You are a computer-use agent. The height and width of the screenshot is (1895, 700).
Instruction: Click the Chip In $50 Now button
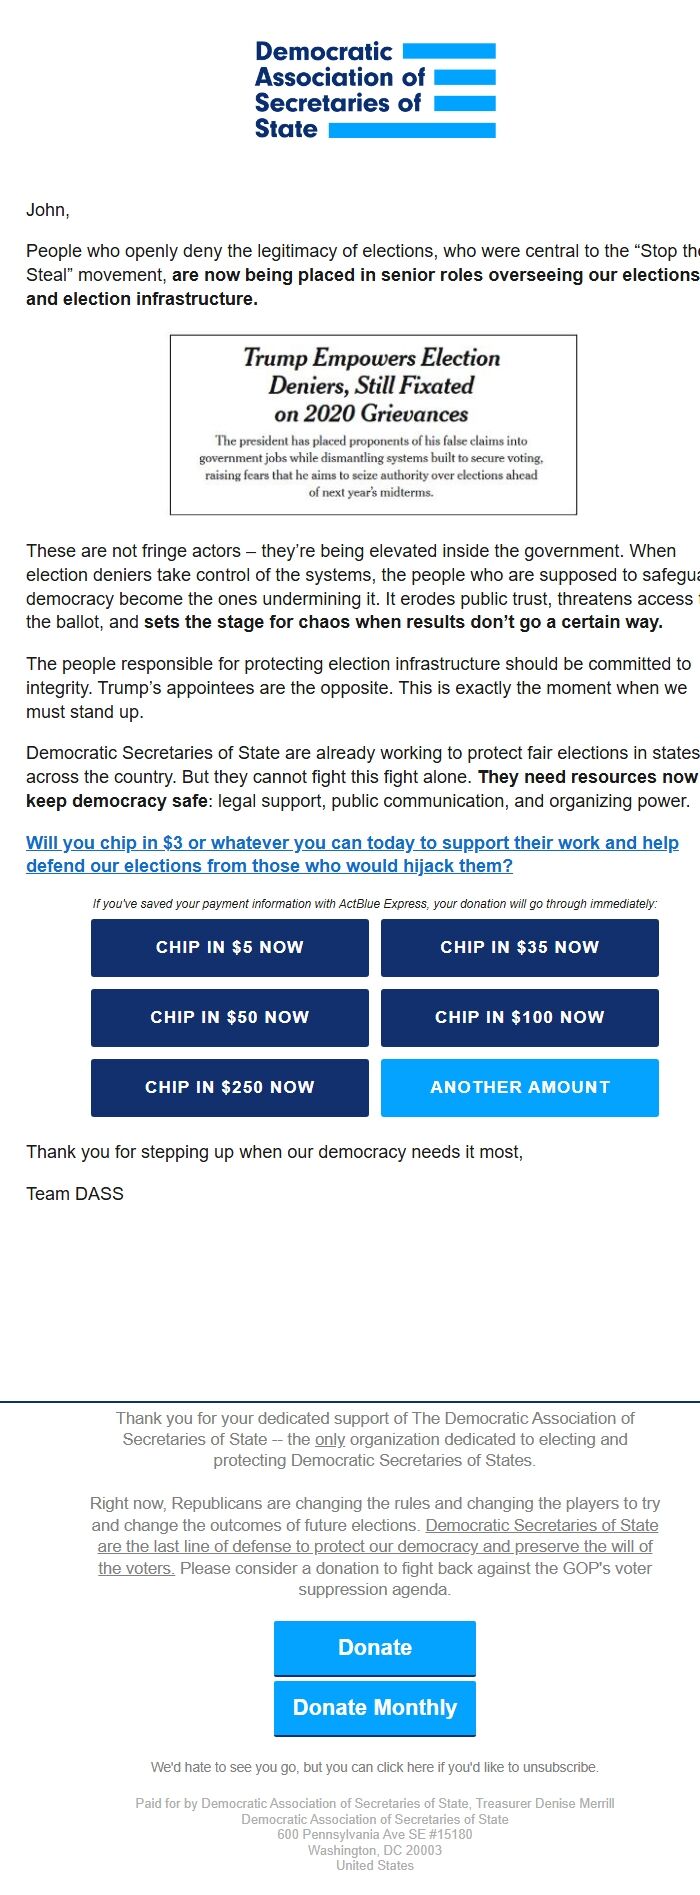tap(229, 1017)
